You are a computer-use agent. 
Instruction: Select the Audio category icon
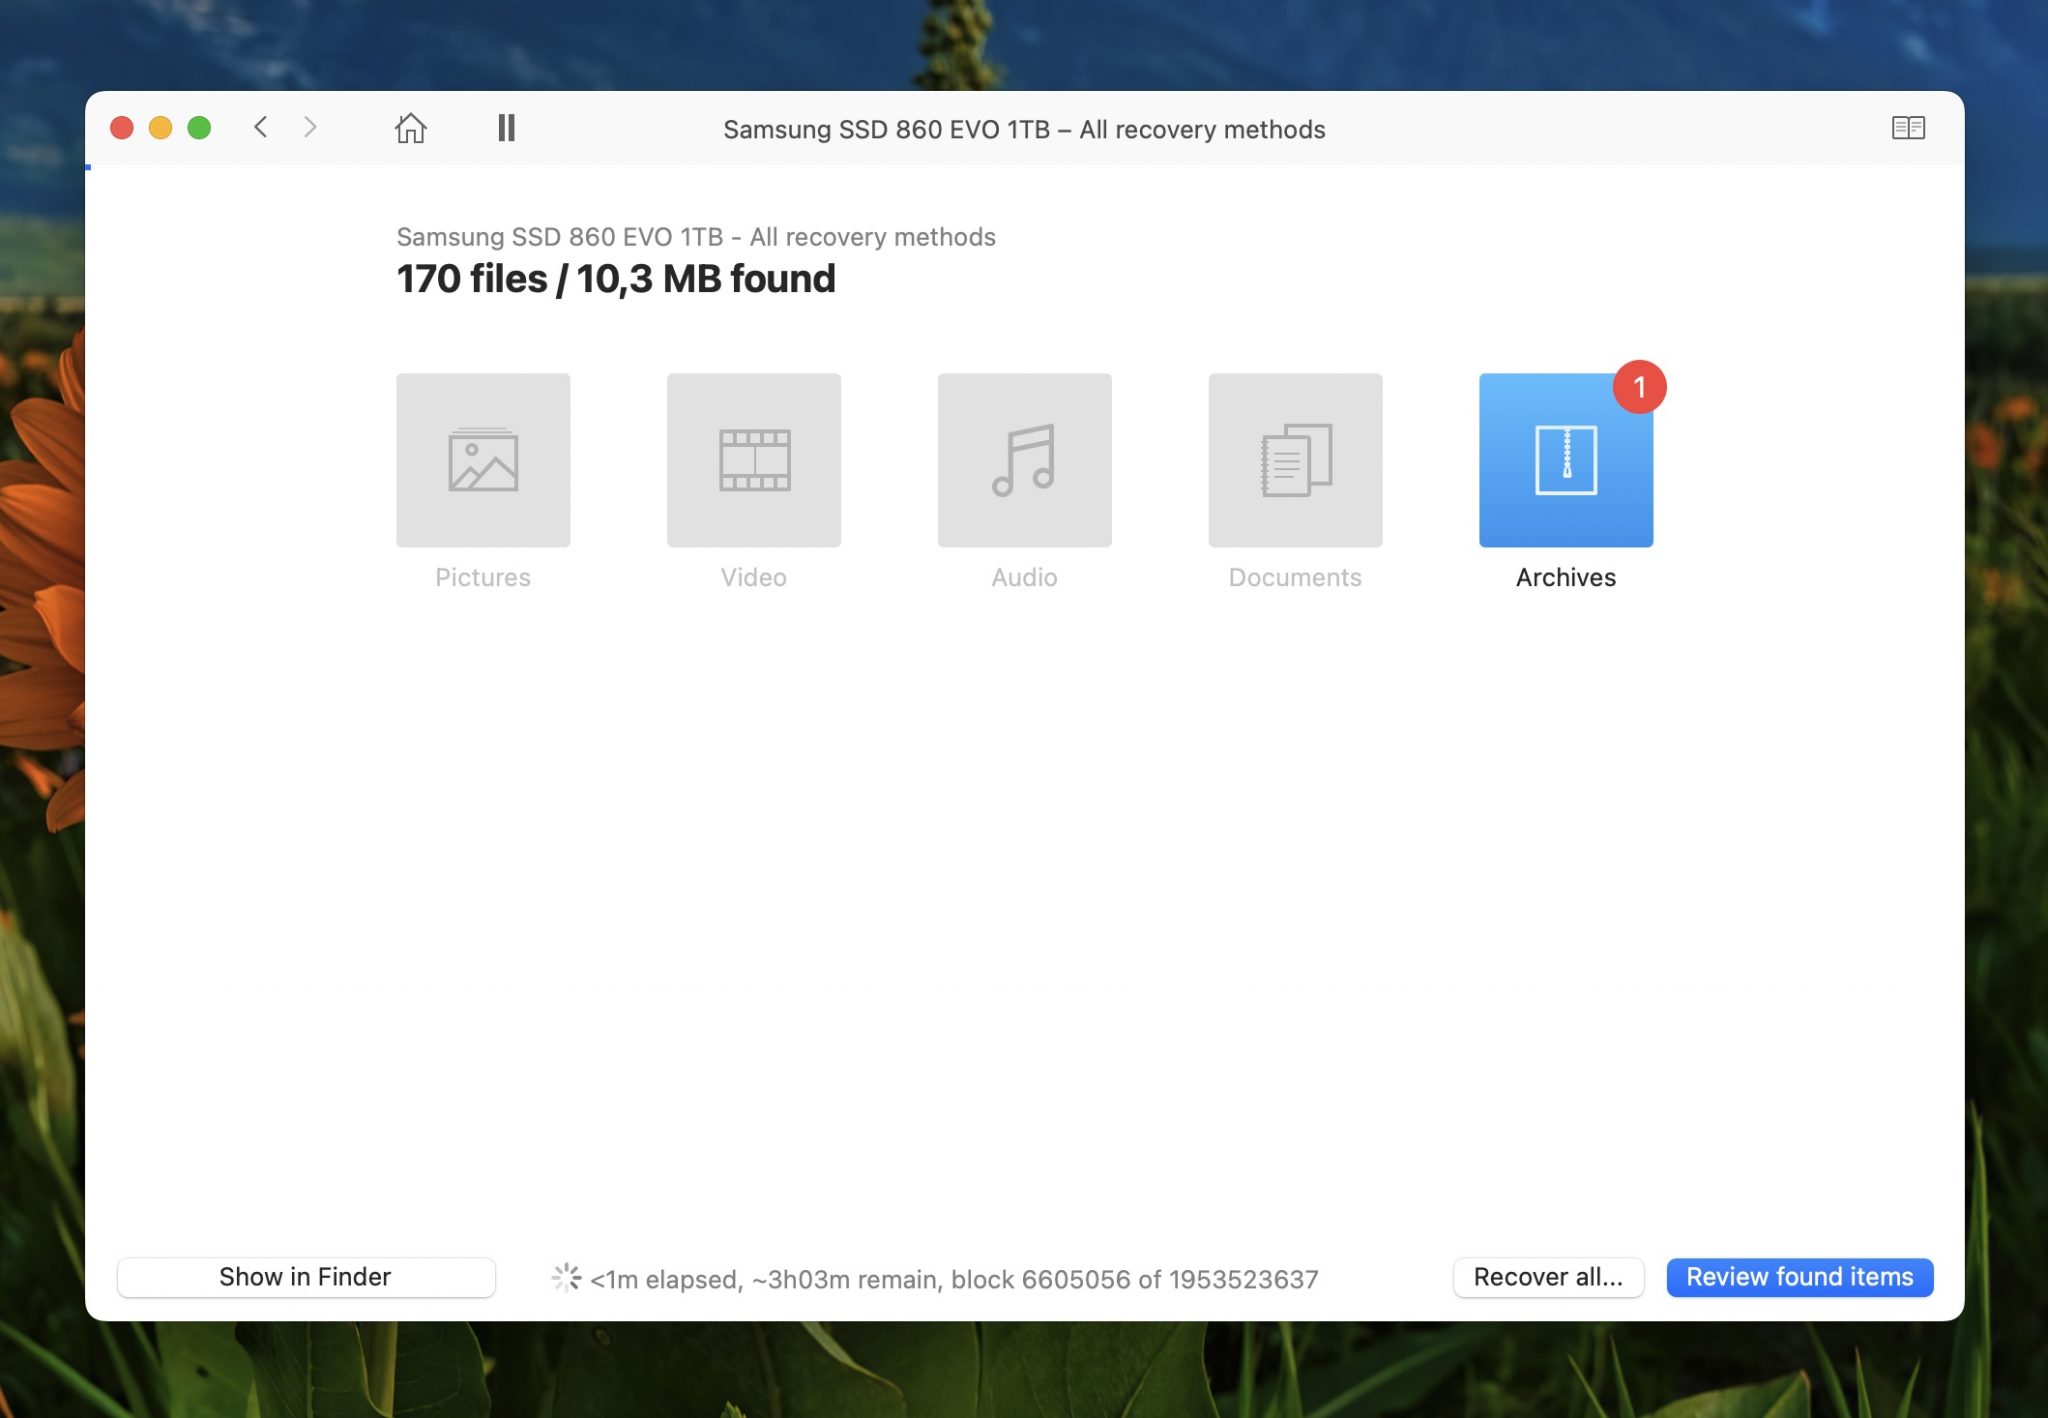(x=1024, y=459)
